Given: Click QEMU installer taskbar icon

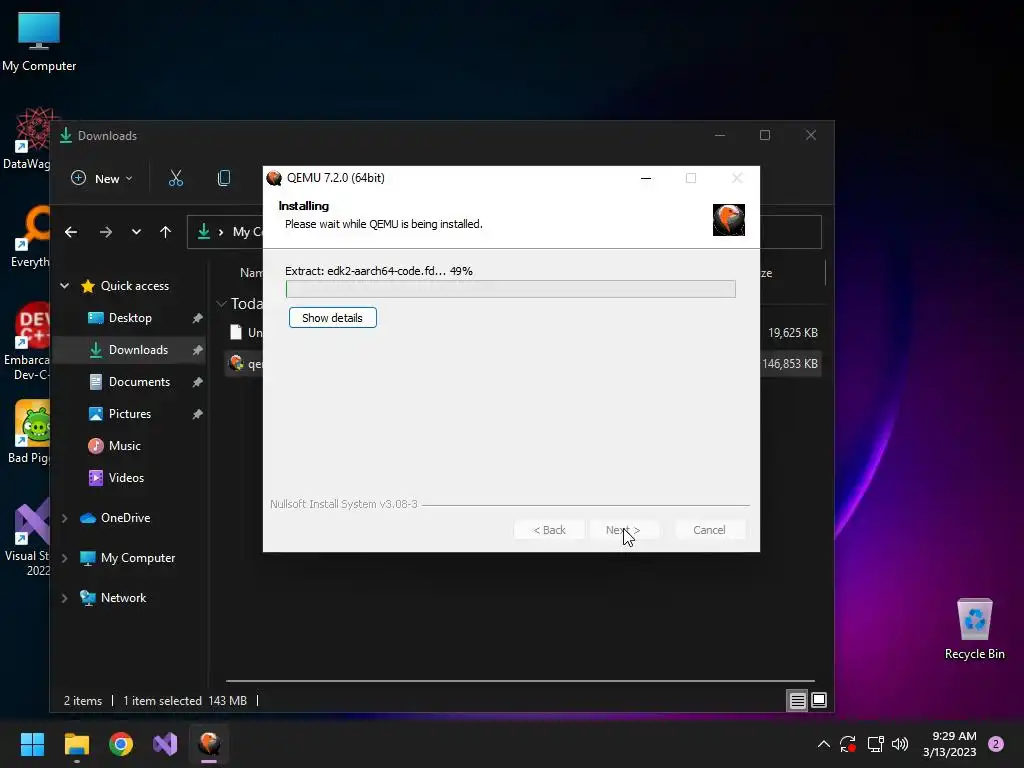Looking at the screenshot, I should point(209,744).
